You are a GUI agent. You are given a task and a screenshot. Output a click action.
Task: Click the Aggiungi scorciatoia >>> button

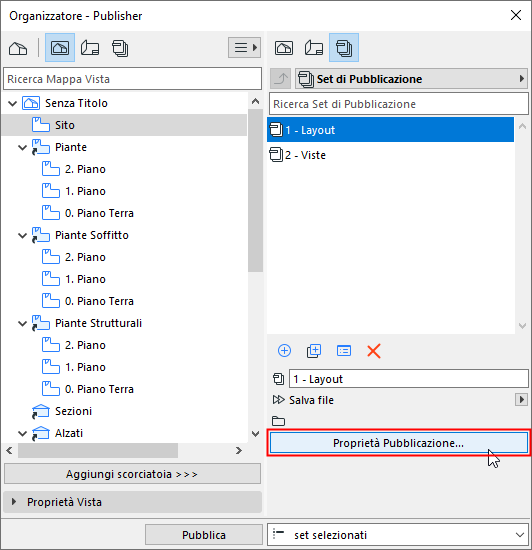coord(133,474)
